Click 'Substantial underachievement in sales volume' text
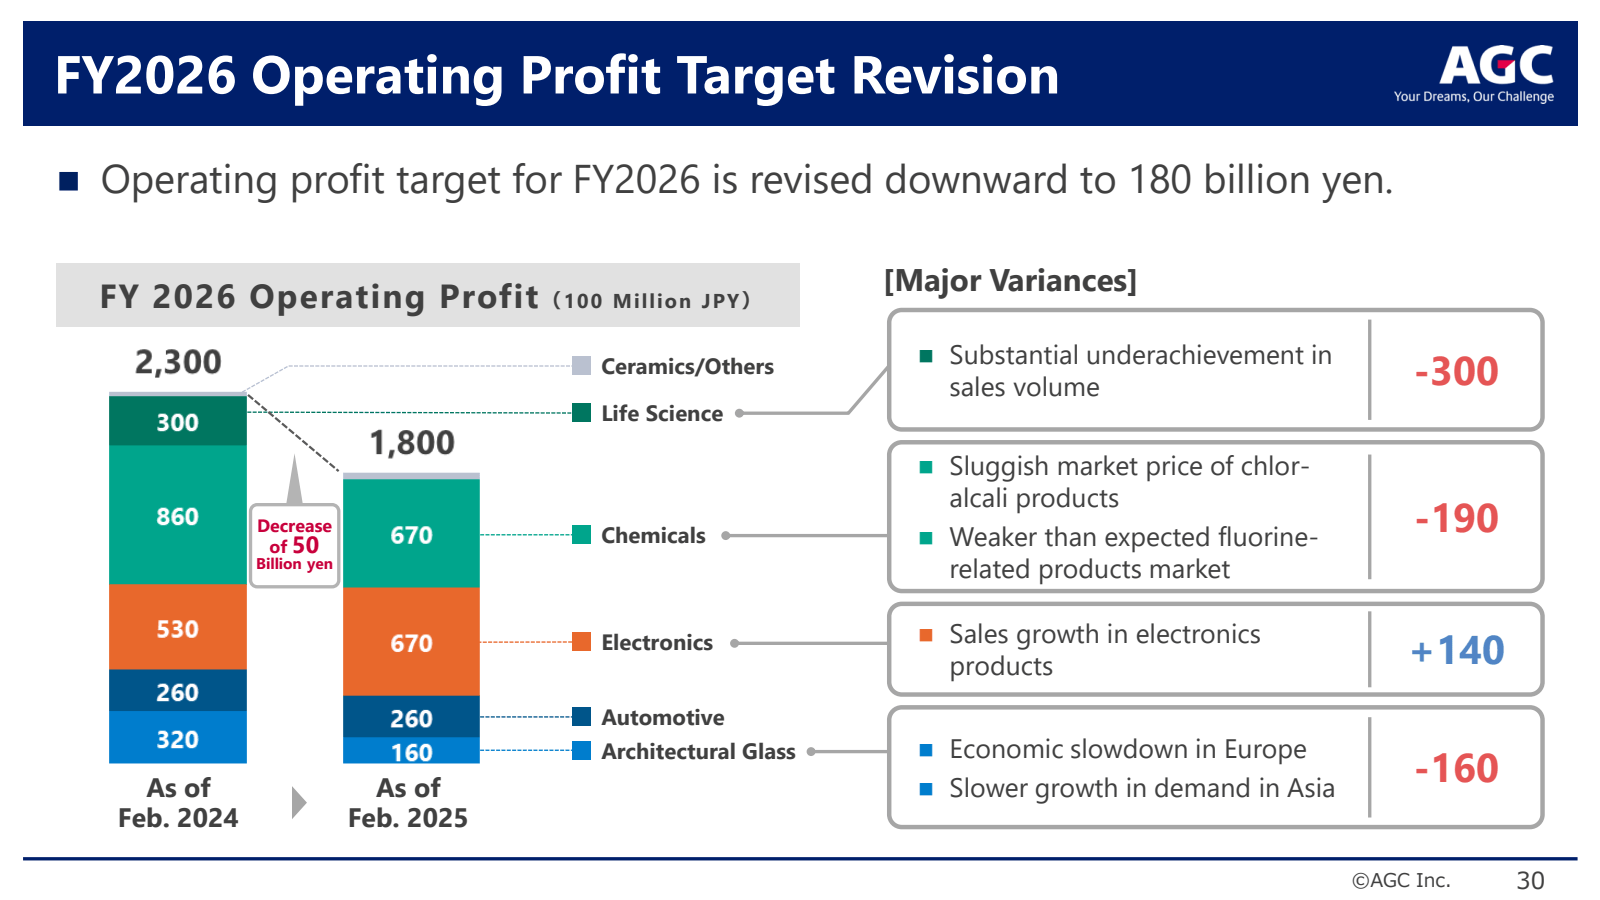 tap(1140, 371)
